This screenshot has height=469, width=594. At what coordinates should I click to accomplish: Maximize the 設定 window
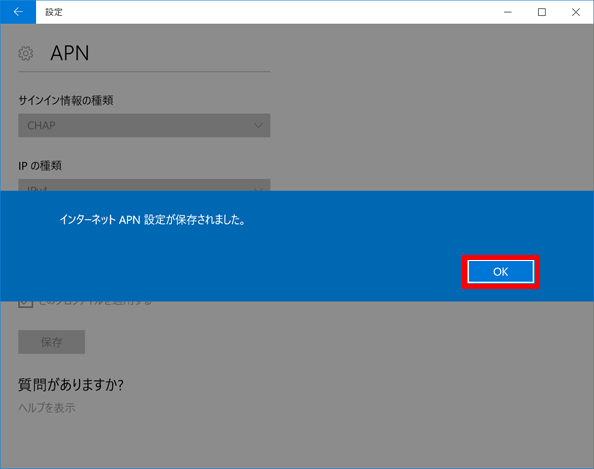(542, 12)
